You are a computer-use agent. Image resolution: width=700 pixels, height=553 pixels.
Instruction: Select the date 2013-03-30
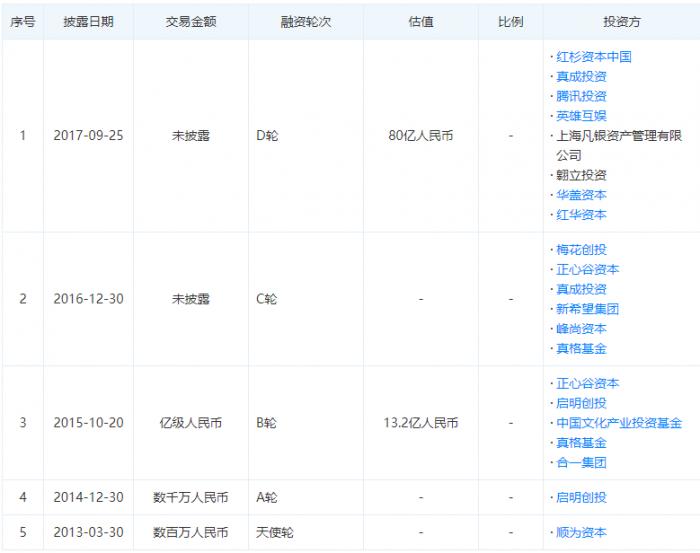click(88, 532)
